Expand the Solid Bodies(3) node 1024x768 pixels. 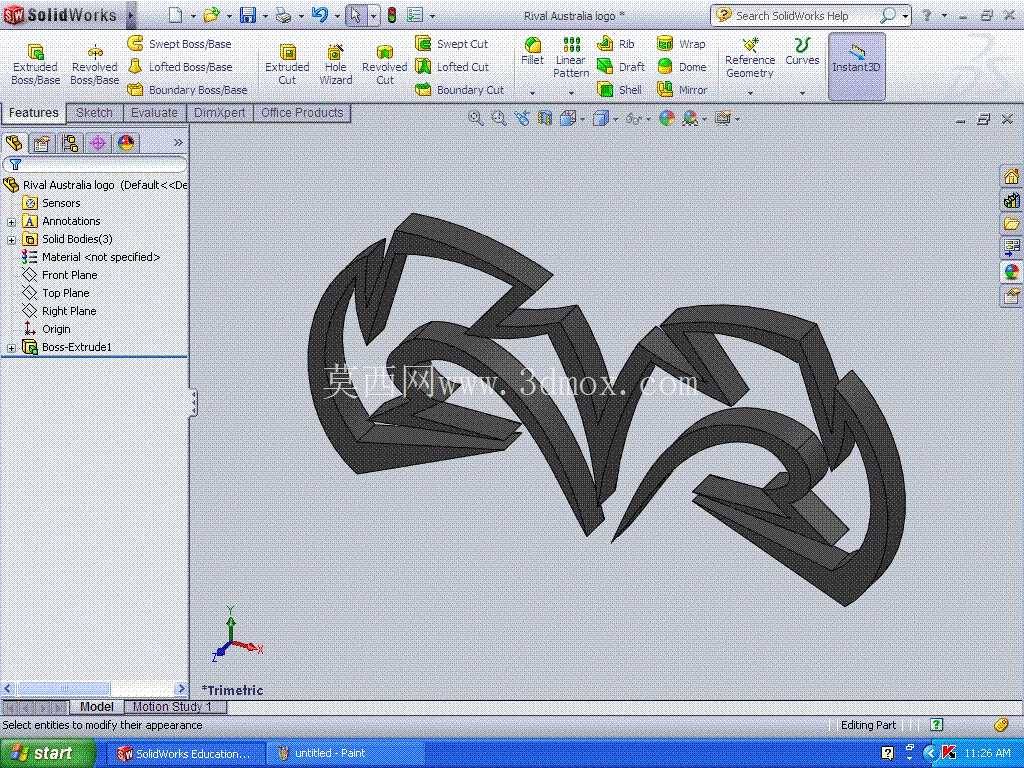point(11,240)
